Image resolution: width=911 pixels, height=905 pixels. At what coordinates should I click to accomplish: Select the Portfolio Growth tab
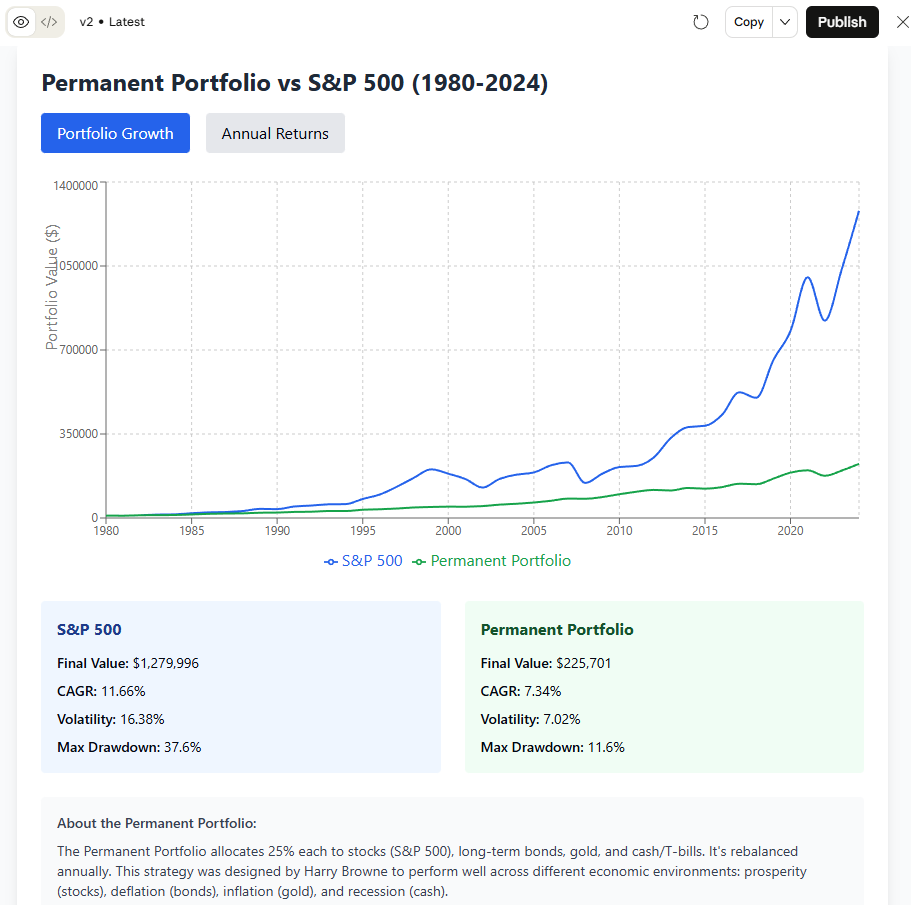coord(115,133)
